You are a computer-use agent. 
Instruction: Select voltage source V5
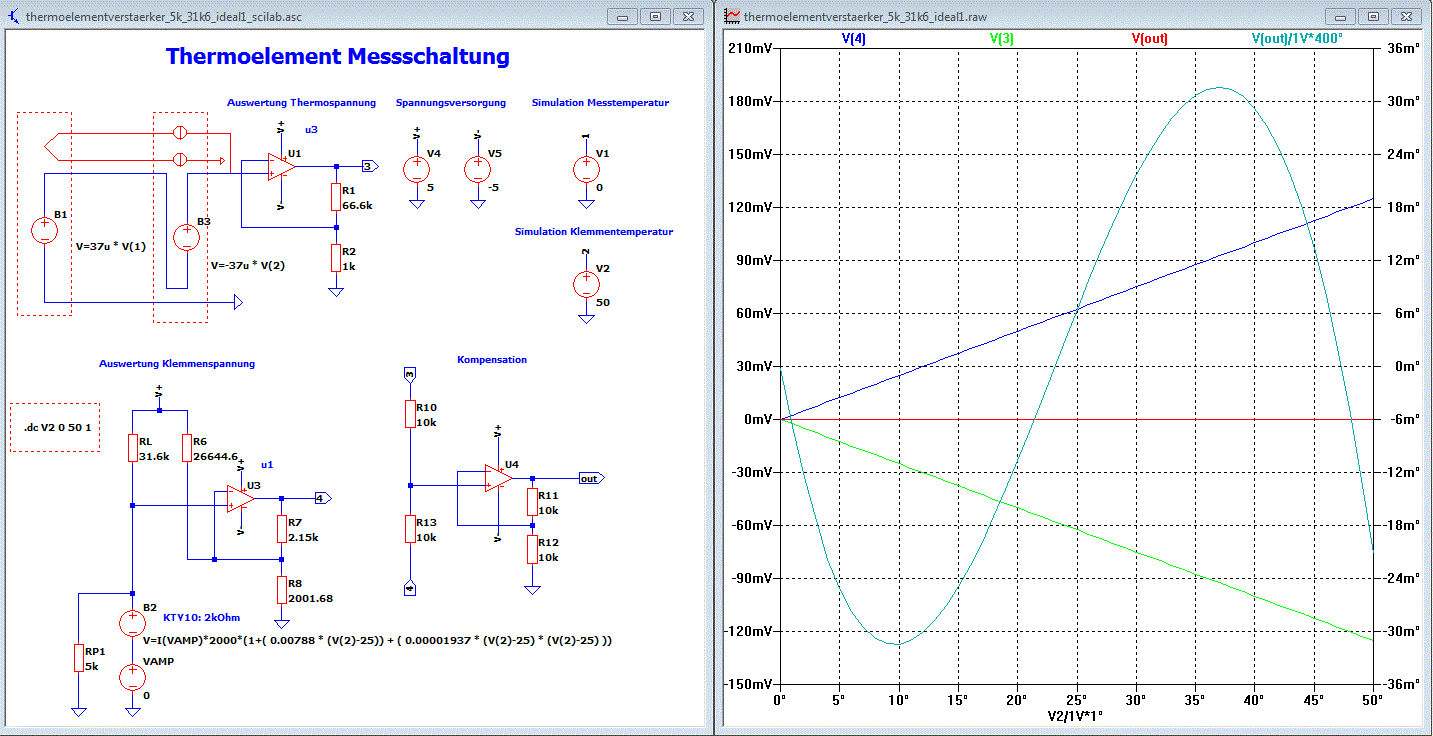click(478, 169)
